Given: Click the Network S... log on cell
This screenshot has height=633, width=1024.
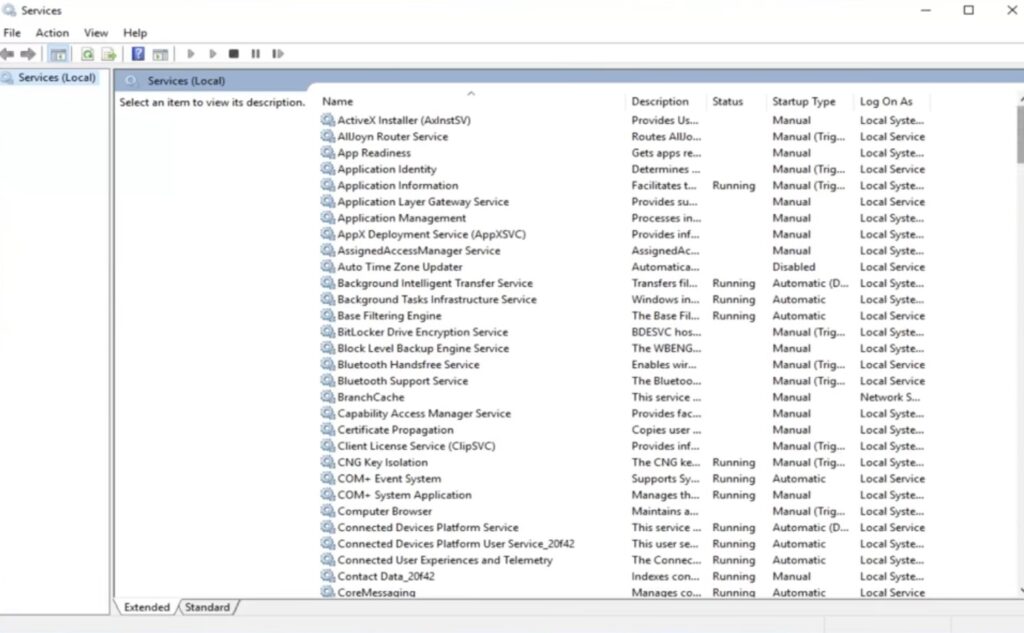Looking at the screenshot, I should (889, 397).
